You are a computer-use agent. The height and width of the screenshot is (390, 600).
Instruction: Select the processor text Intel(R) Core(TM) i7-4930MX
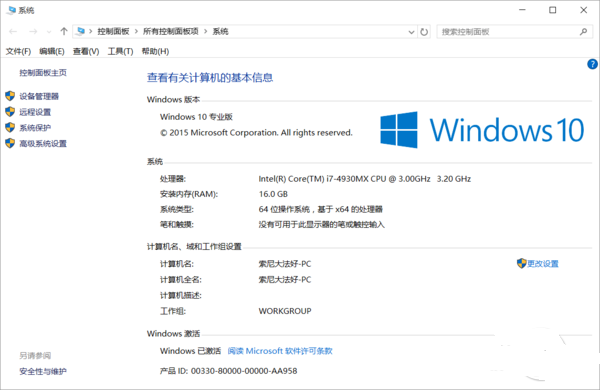(x=313, y=179)
